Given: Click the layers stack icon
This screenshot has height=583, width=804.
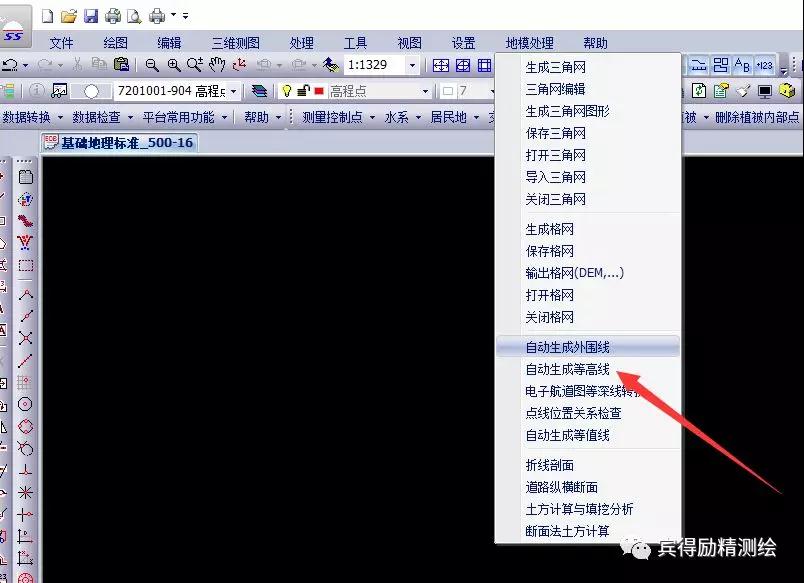Looking at the screenshot, I should pyautogui.click(x=260, y=91).
